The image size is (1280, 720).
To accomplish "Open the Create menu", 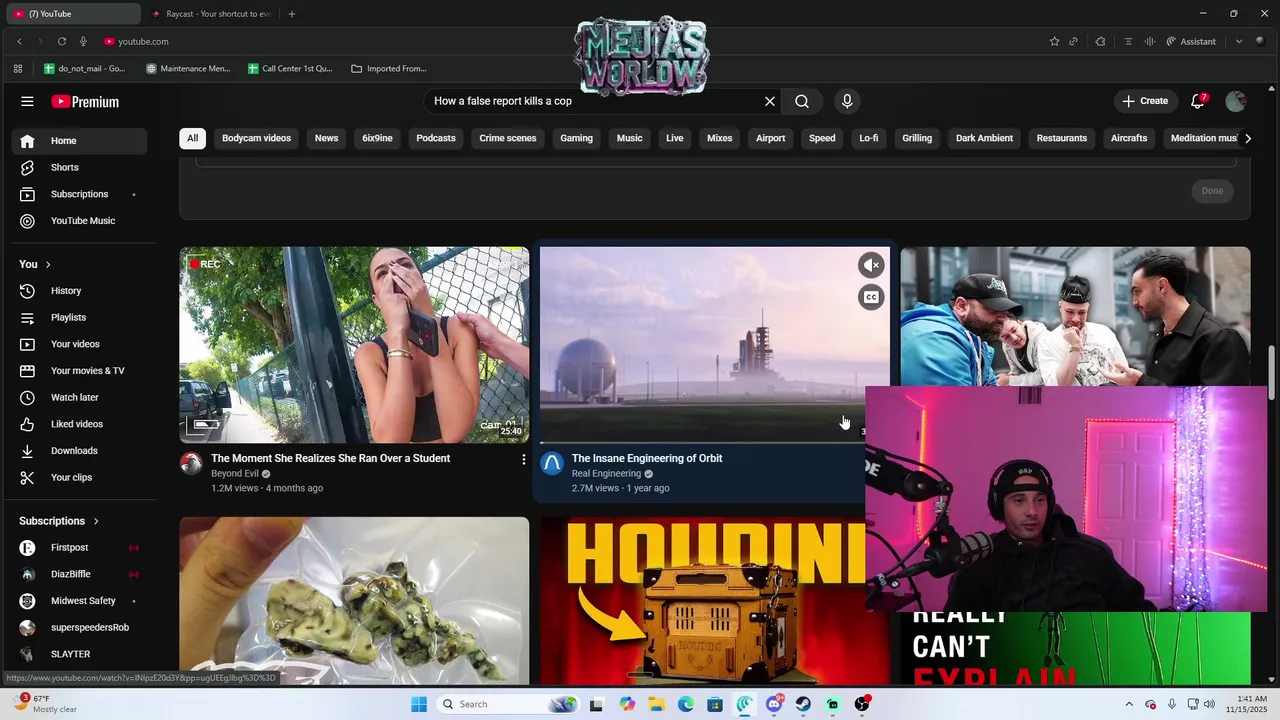I will [x=1145, y=101].
